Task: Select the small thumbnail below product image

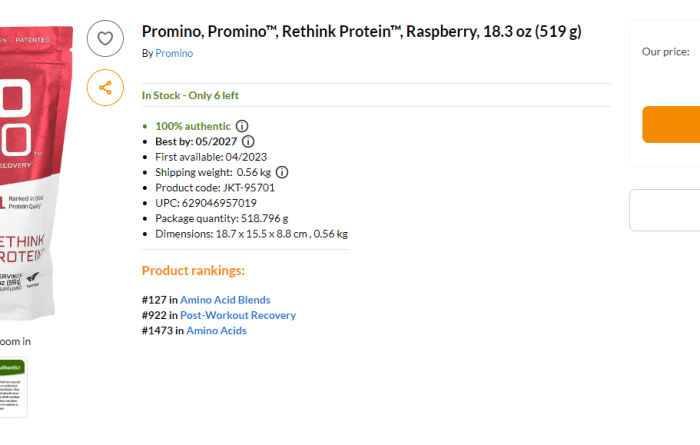Action: coord(12,385)
